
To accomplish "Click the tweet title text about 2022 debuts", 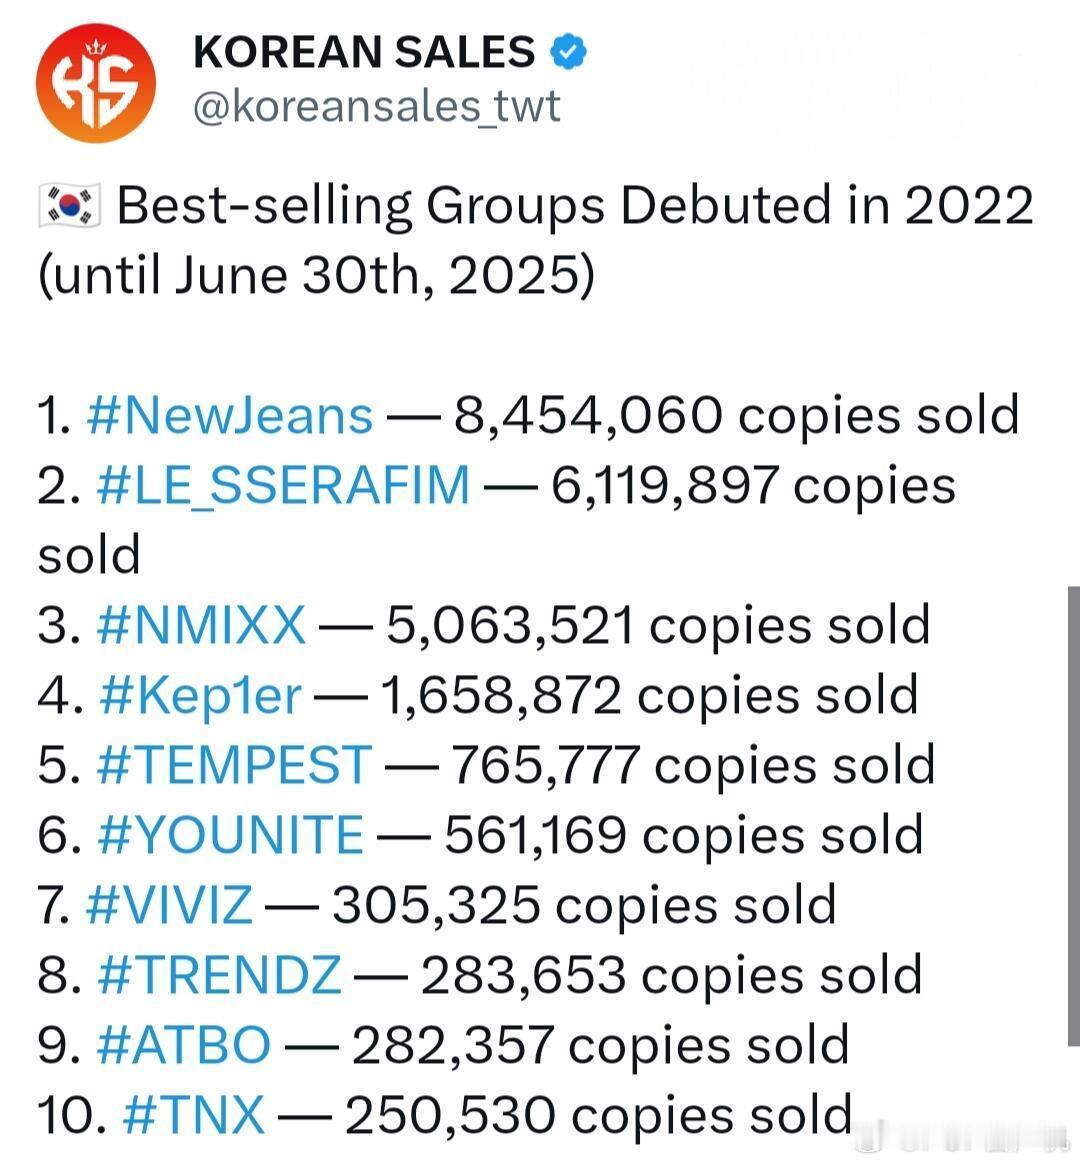I will [x=535, y=240].
